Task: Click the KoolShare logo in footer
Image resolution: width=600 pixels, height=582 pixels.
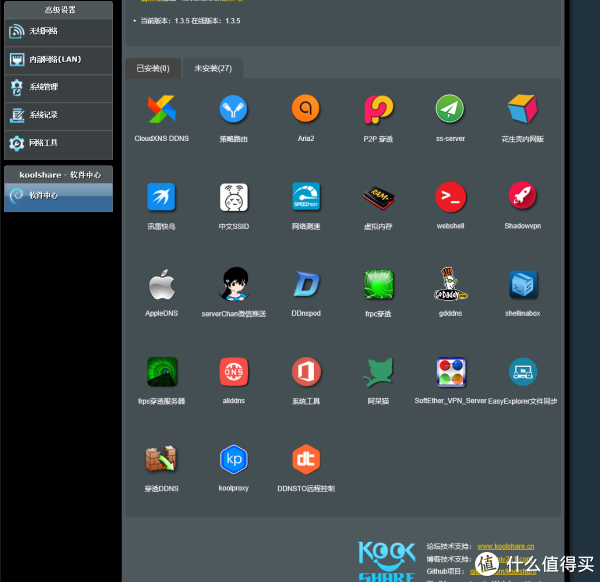Action: tap(385, 560)
